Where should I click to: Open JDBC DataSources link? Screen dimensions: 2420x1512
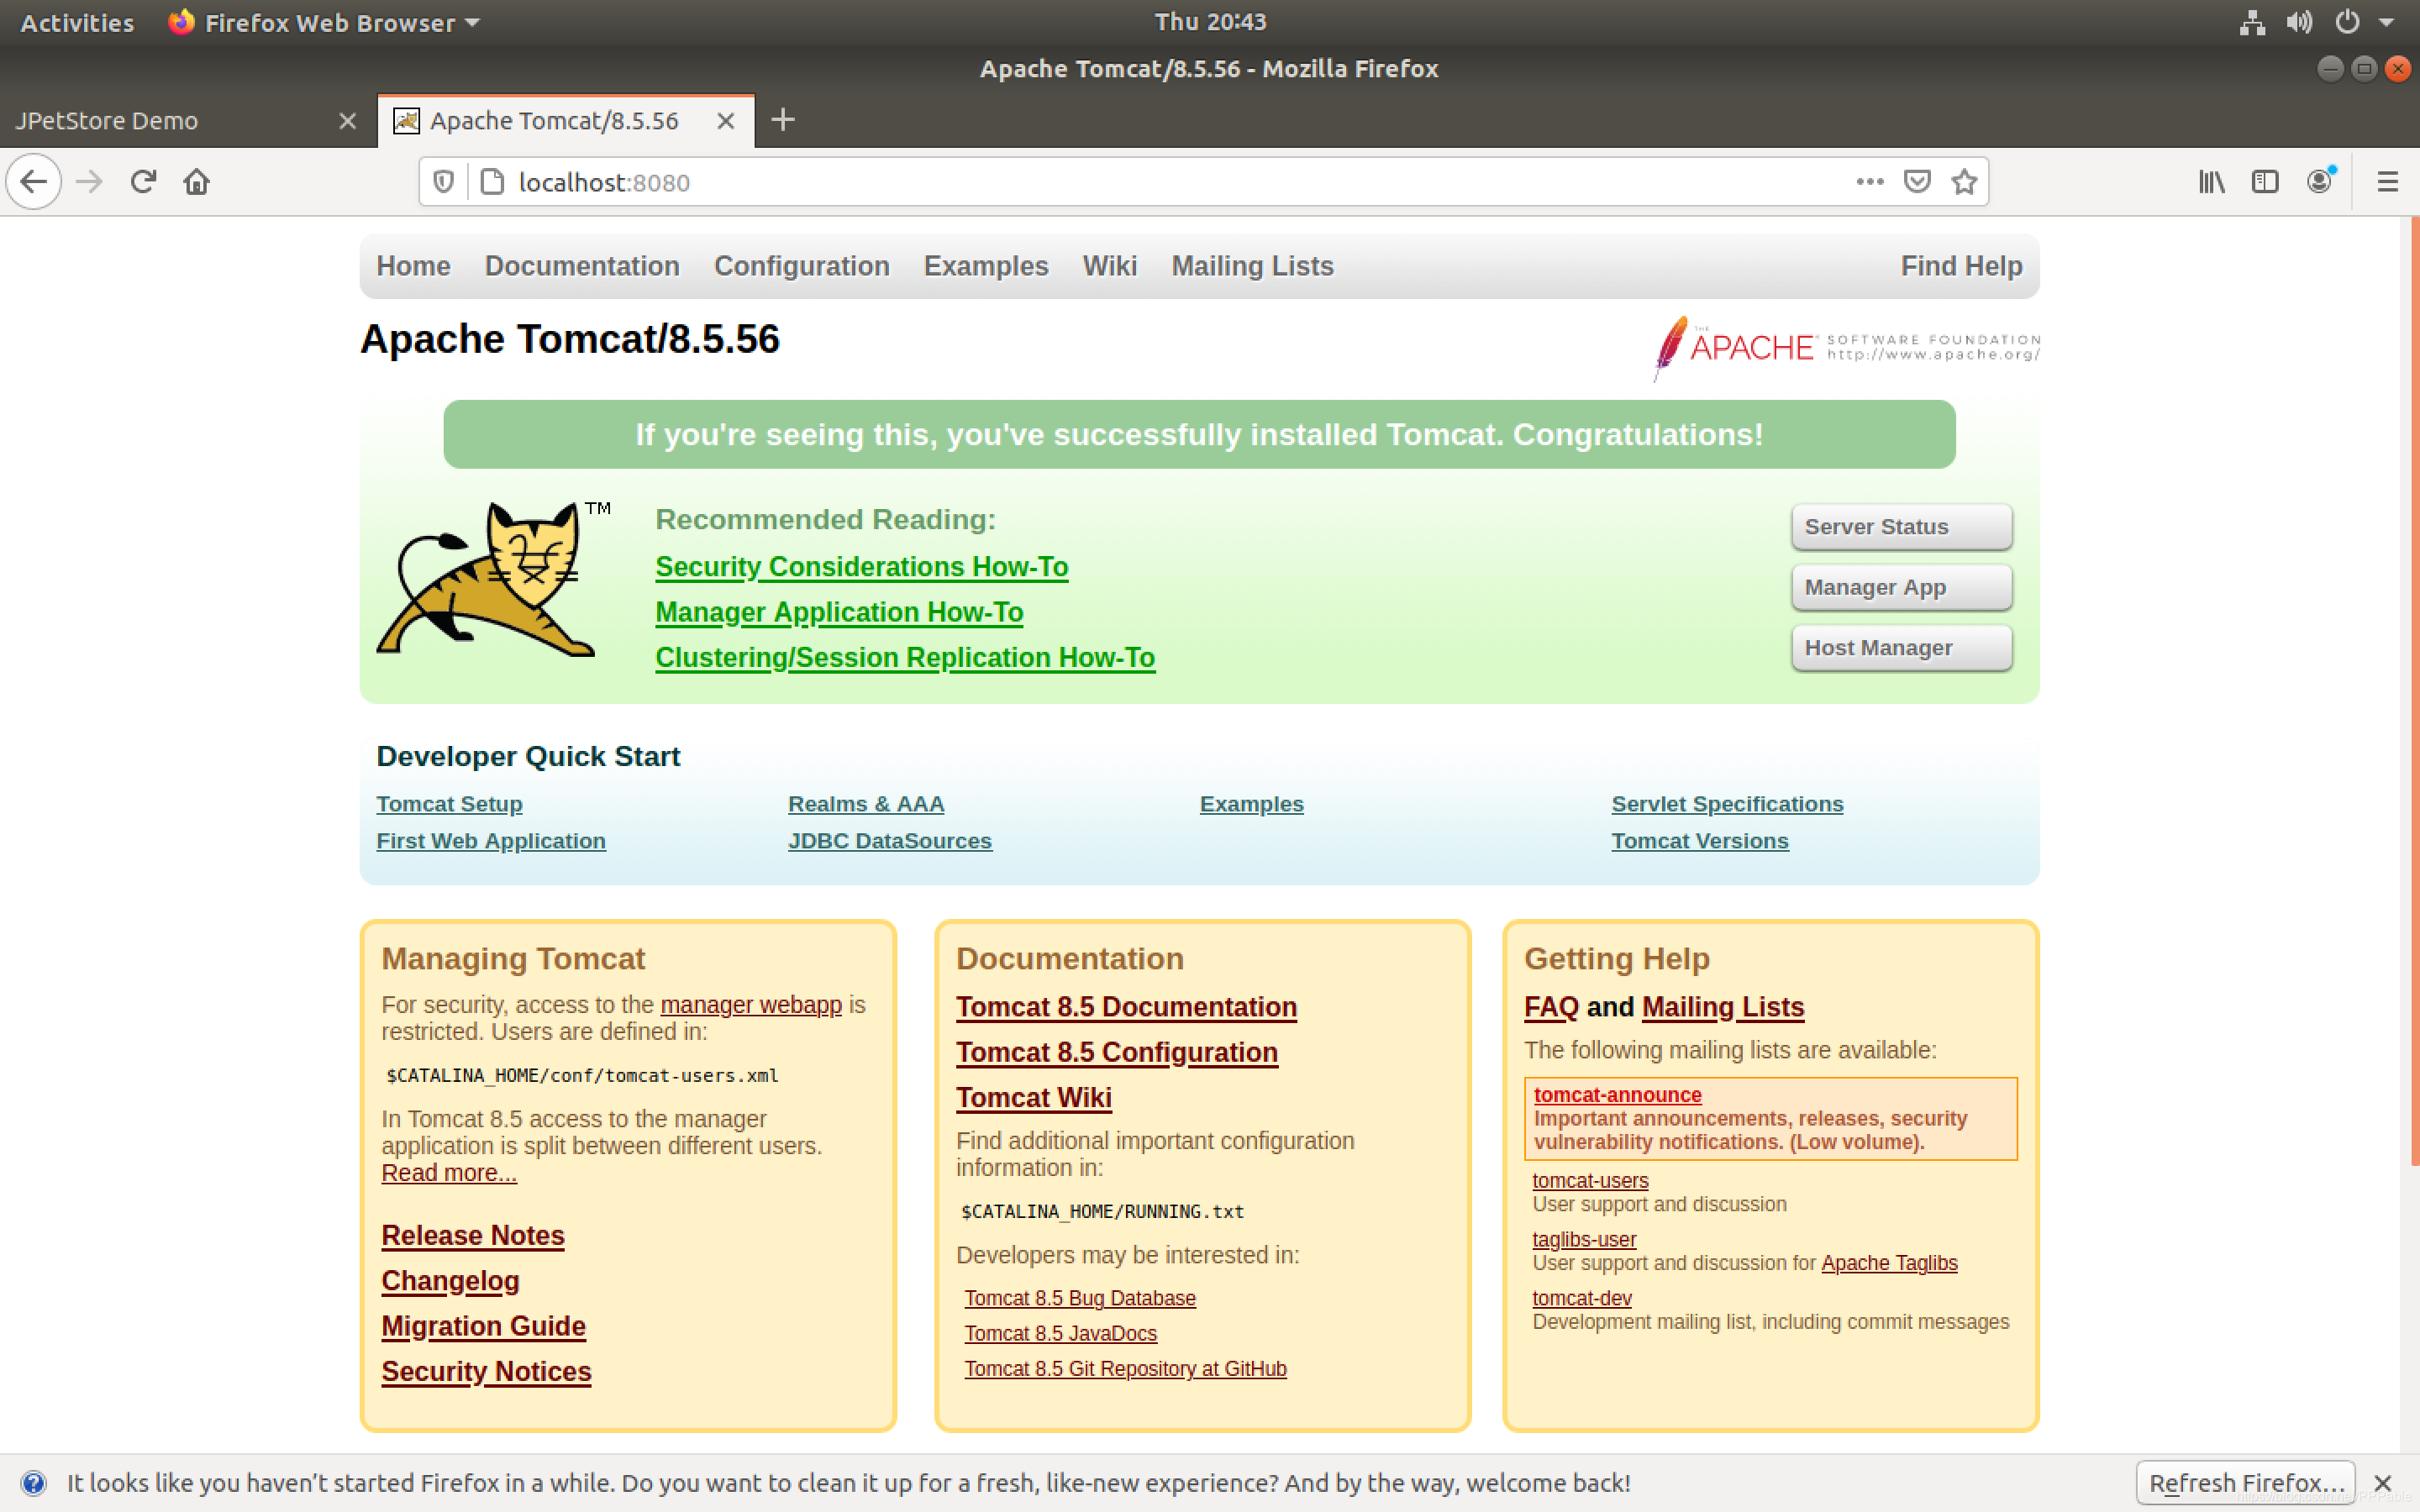click(890, 841)
